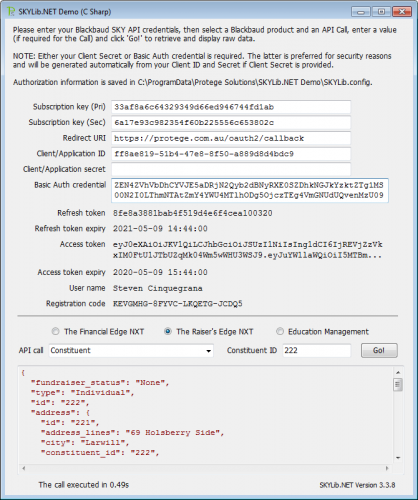Screen dimensions: 418x500
Task: Click the "id": "221" line in output
Action: (70, 423)
